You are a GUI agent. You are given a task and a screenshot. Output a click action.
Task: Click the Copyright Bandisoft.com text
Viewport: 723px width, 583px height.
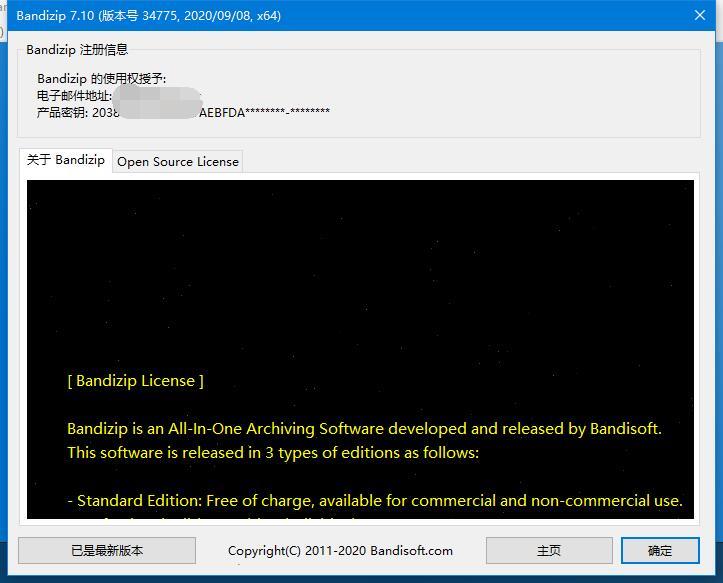pyautogui.click(x=340, y=551)
